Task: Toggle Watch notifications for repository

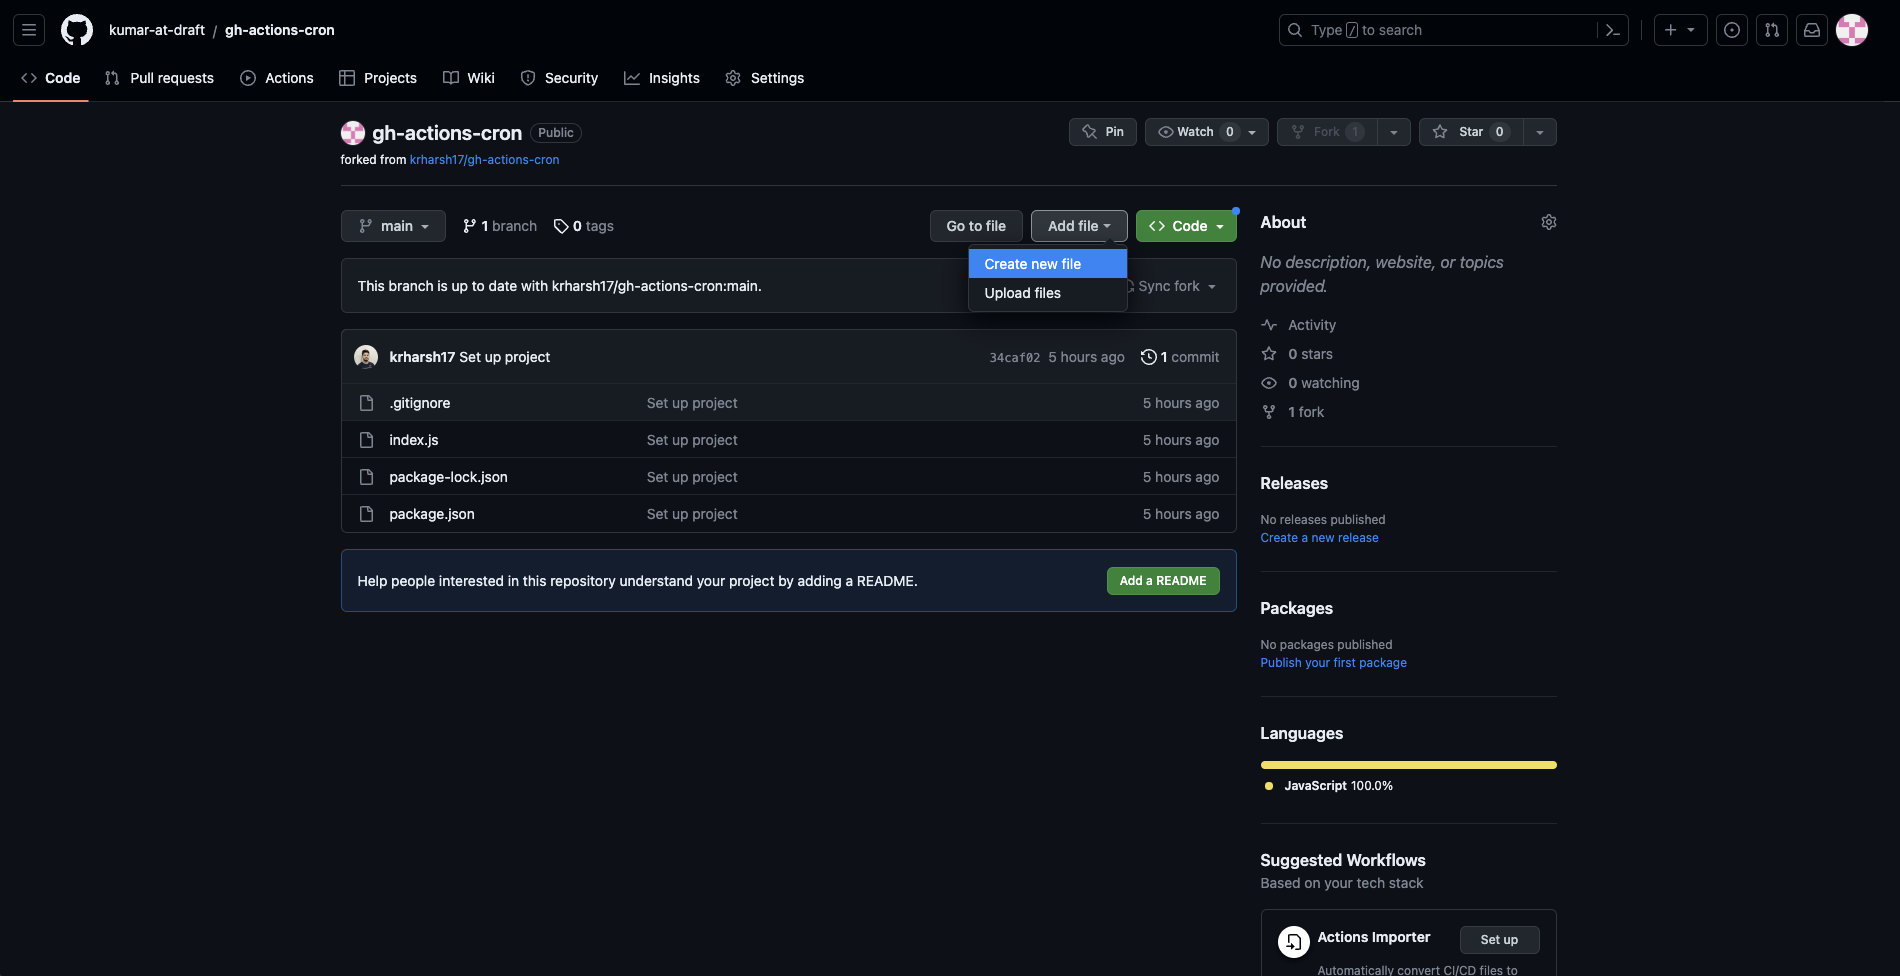Action: click(1195, 132)
